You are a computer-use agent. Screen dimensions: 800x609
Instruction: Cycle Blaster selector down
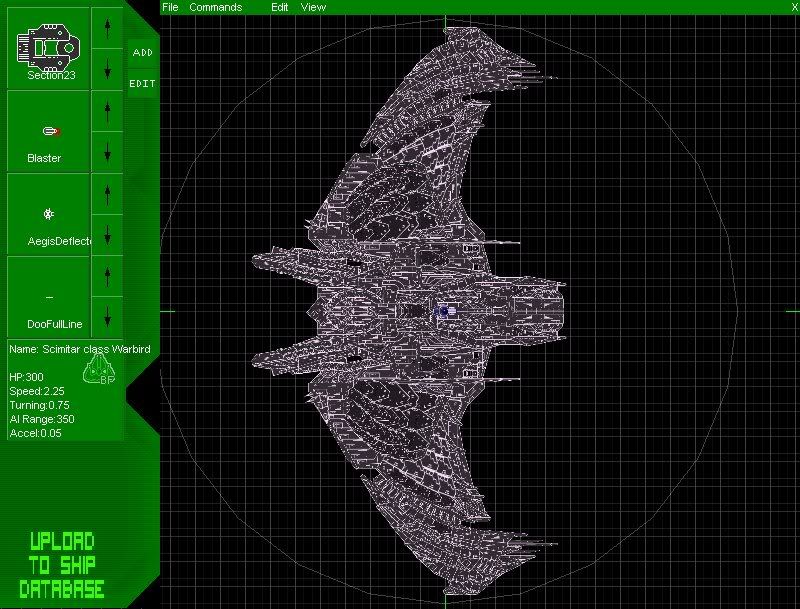(107, 151)
